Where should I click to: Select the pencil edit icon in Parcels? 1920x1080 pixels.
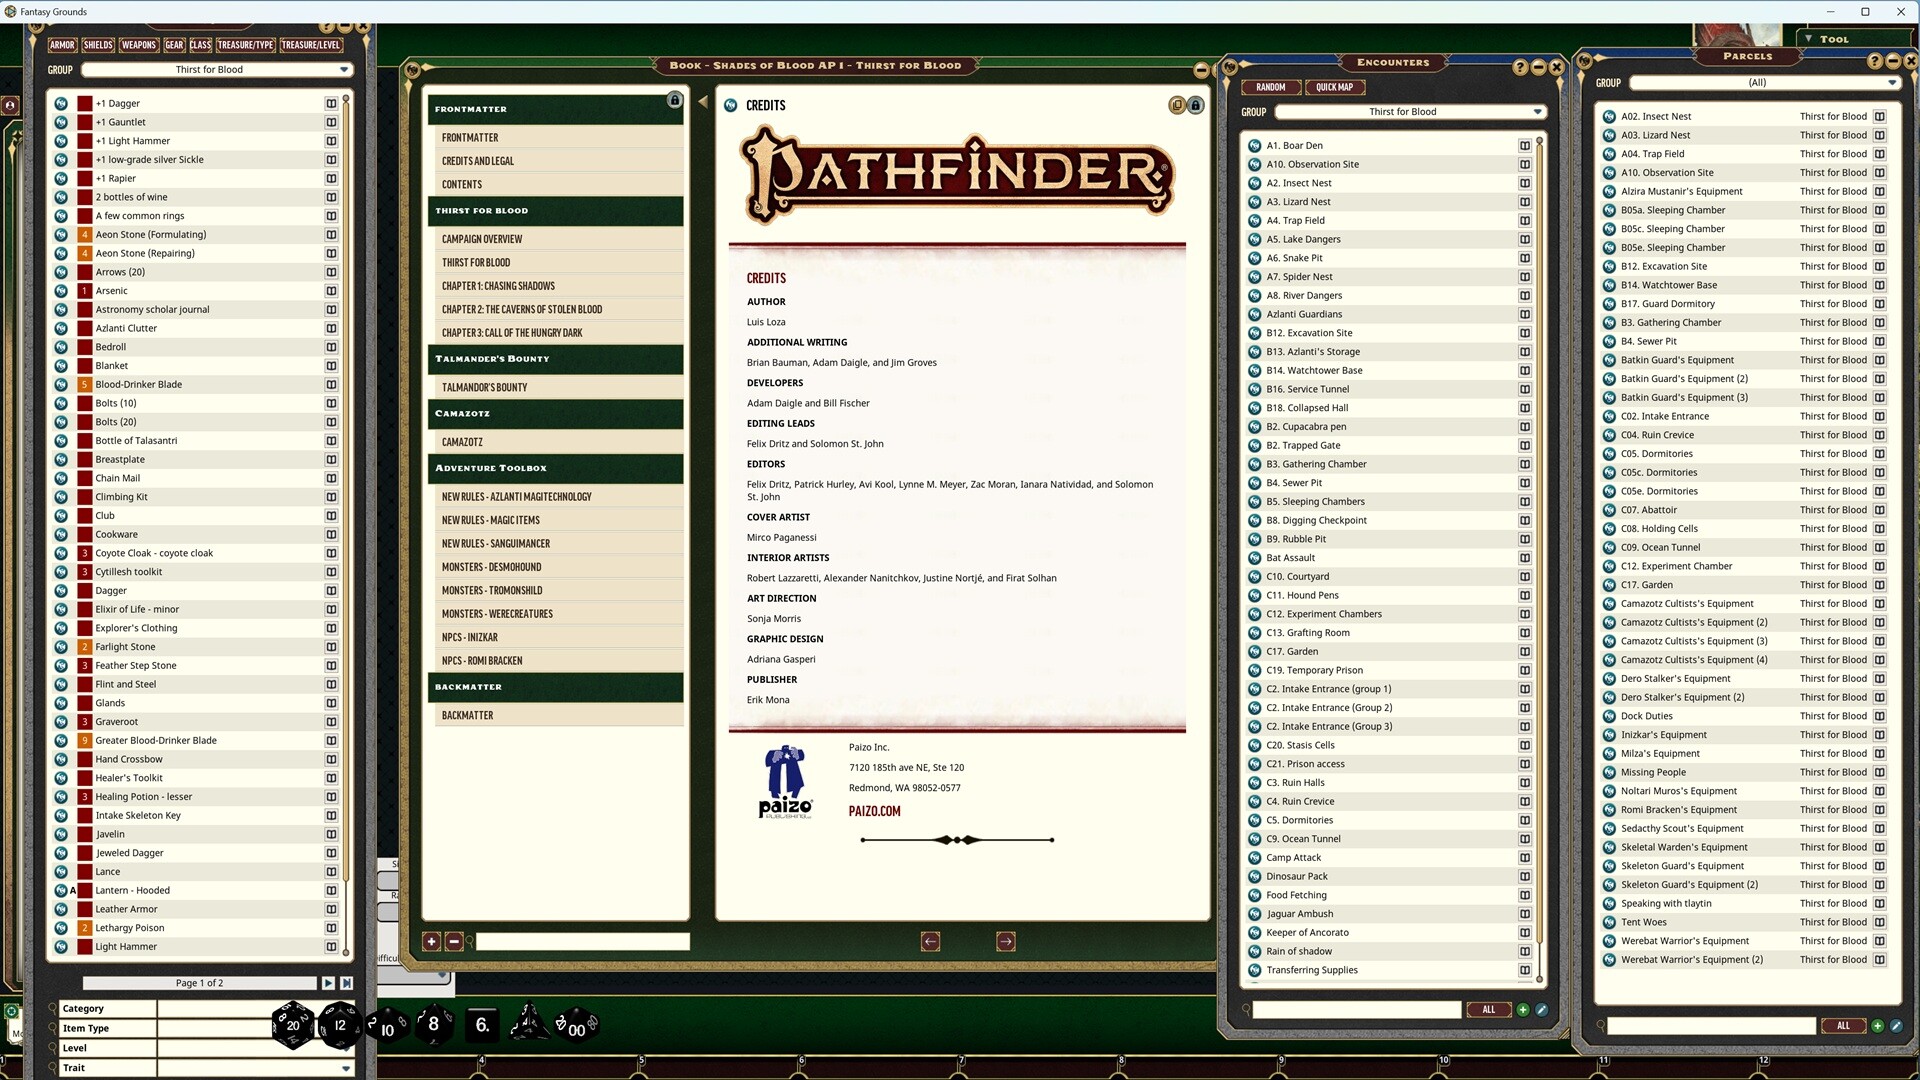point(1897,1026)
